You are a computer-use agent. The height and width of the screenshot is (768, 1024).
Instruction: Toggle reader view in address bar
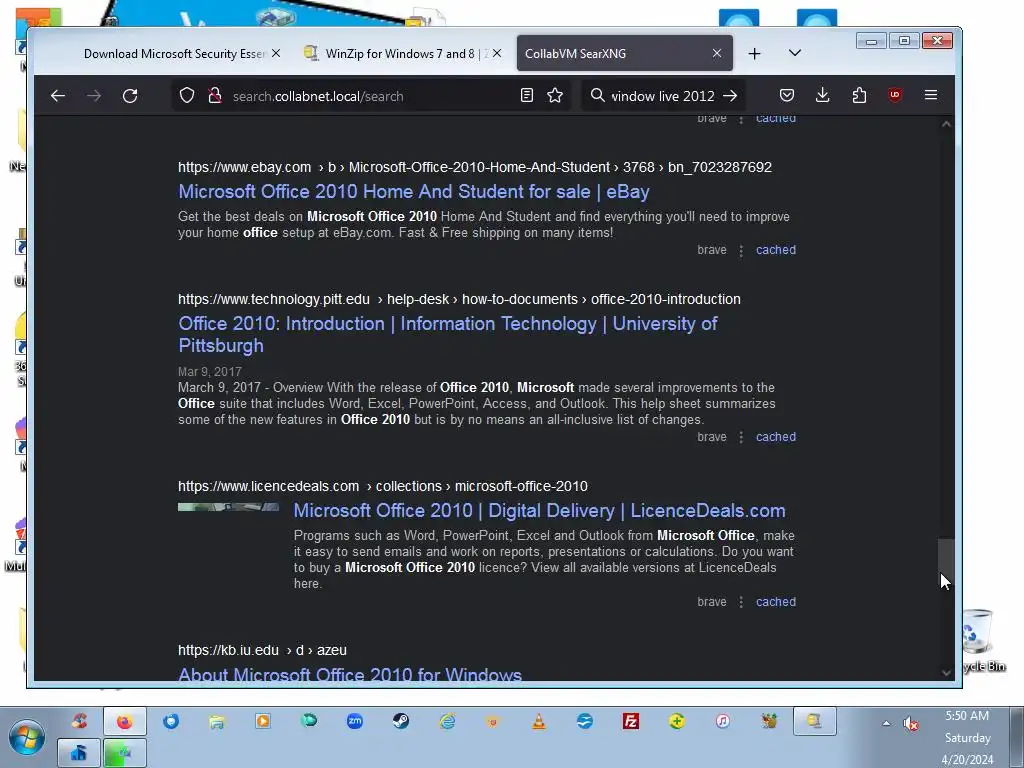(x=526, y=96)
